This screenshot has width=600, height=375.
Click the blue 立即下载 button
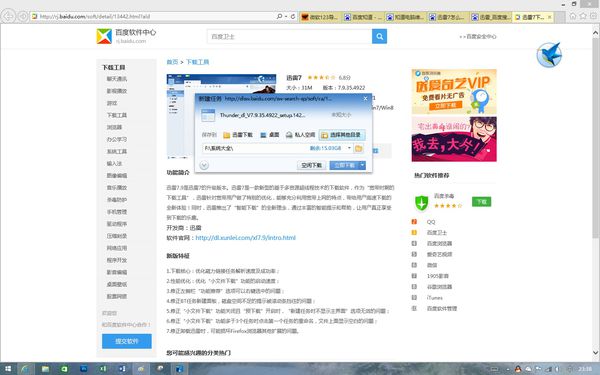[344, 165]
